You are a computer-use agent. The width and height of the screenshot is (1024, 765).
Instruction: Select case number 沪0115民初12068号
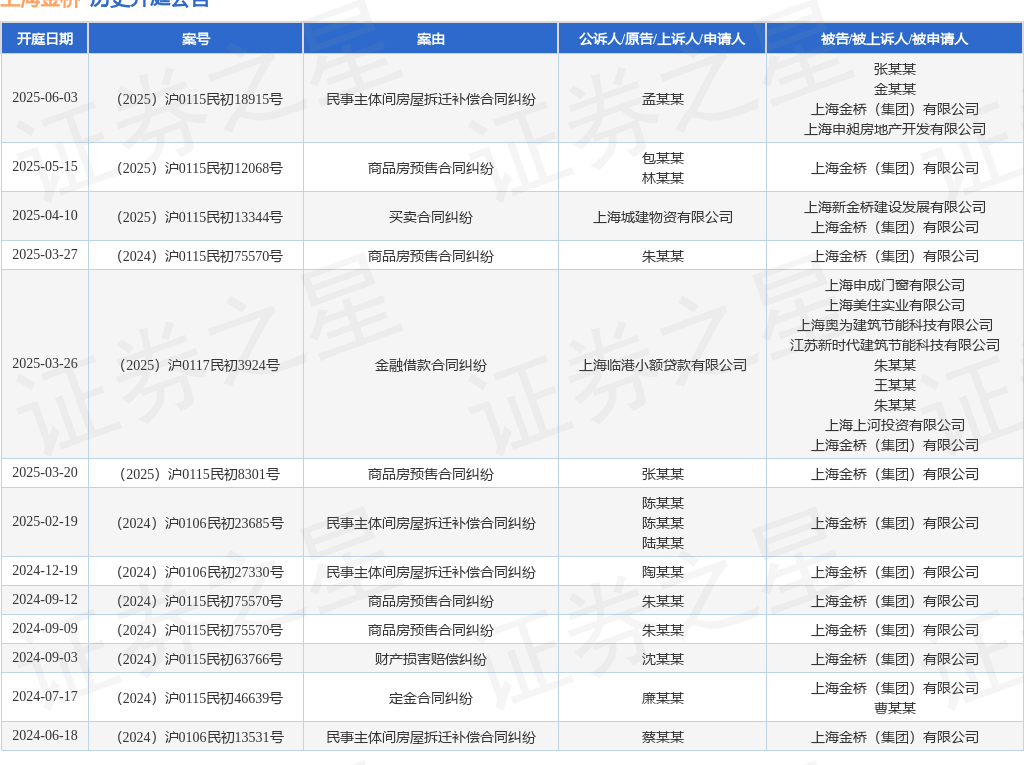(200, 169)
